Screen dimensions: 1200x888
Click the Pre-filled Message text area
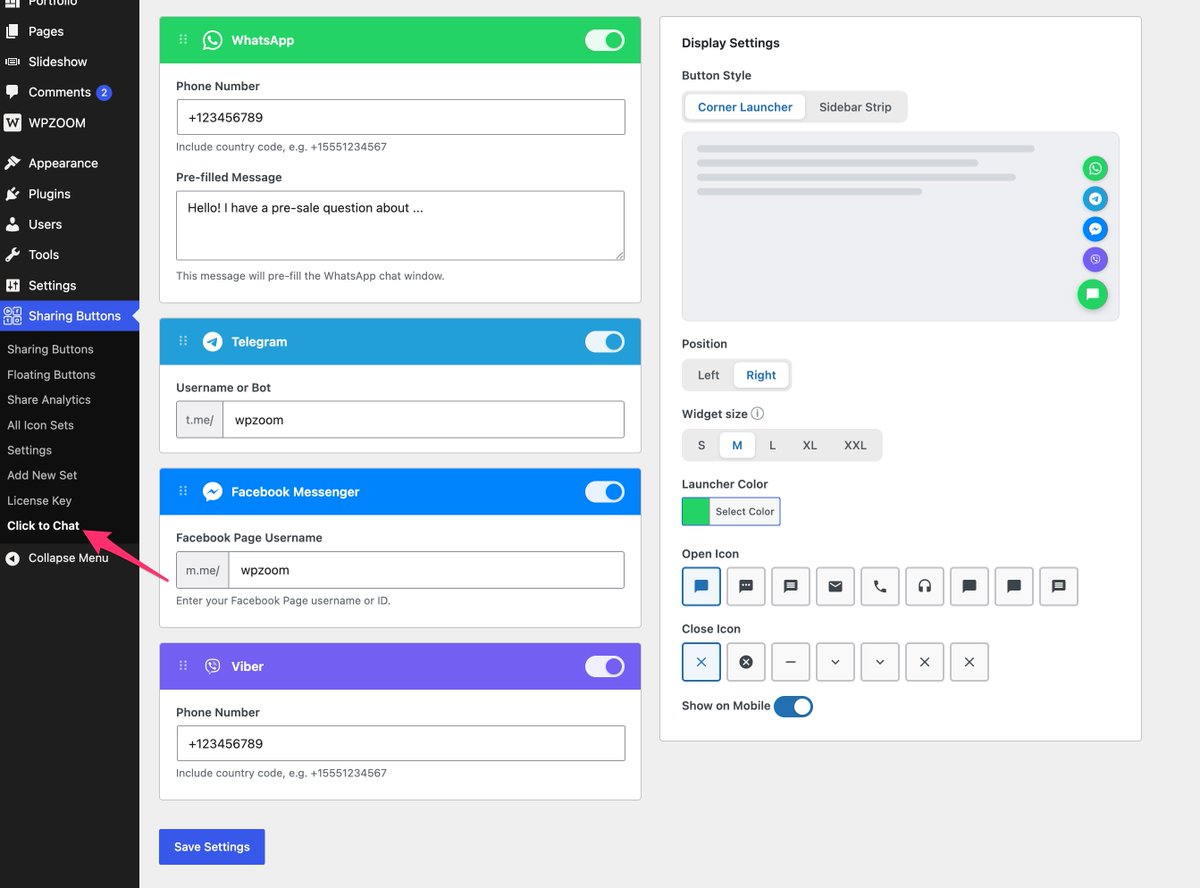tap(401, 226)
